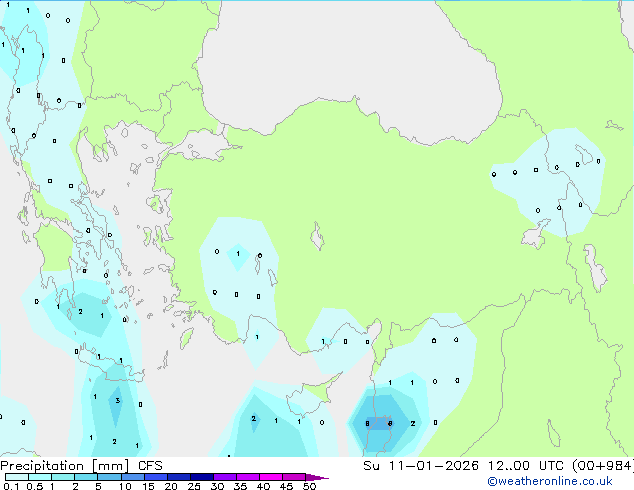Click the legend label '45'
The image size is (634, 490).
click(x=286, y=486)
